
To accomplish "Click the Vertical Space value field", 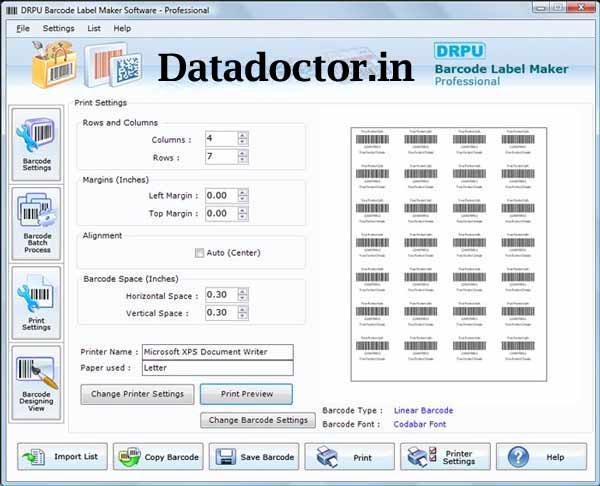I will [222, 313].
